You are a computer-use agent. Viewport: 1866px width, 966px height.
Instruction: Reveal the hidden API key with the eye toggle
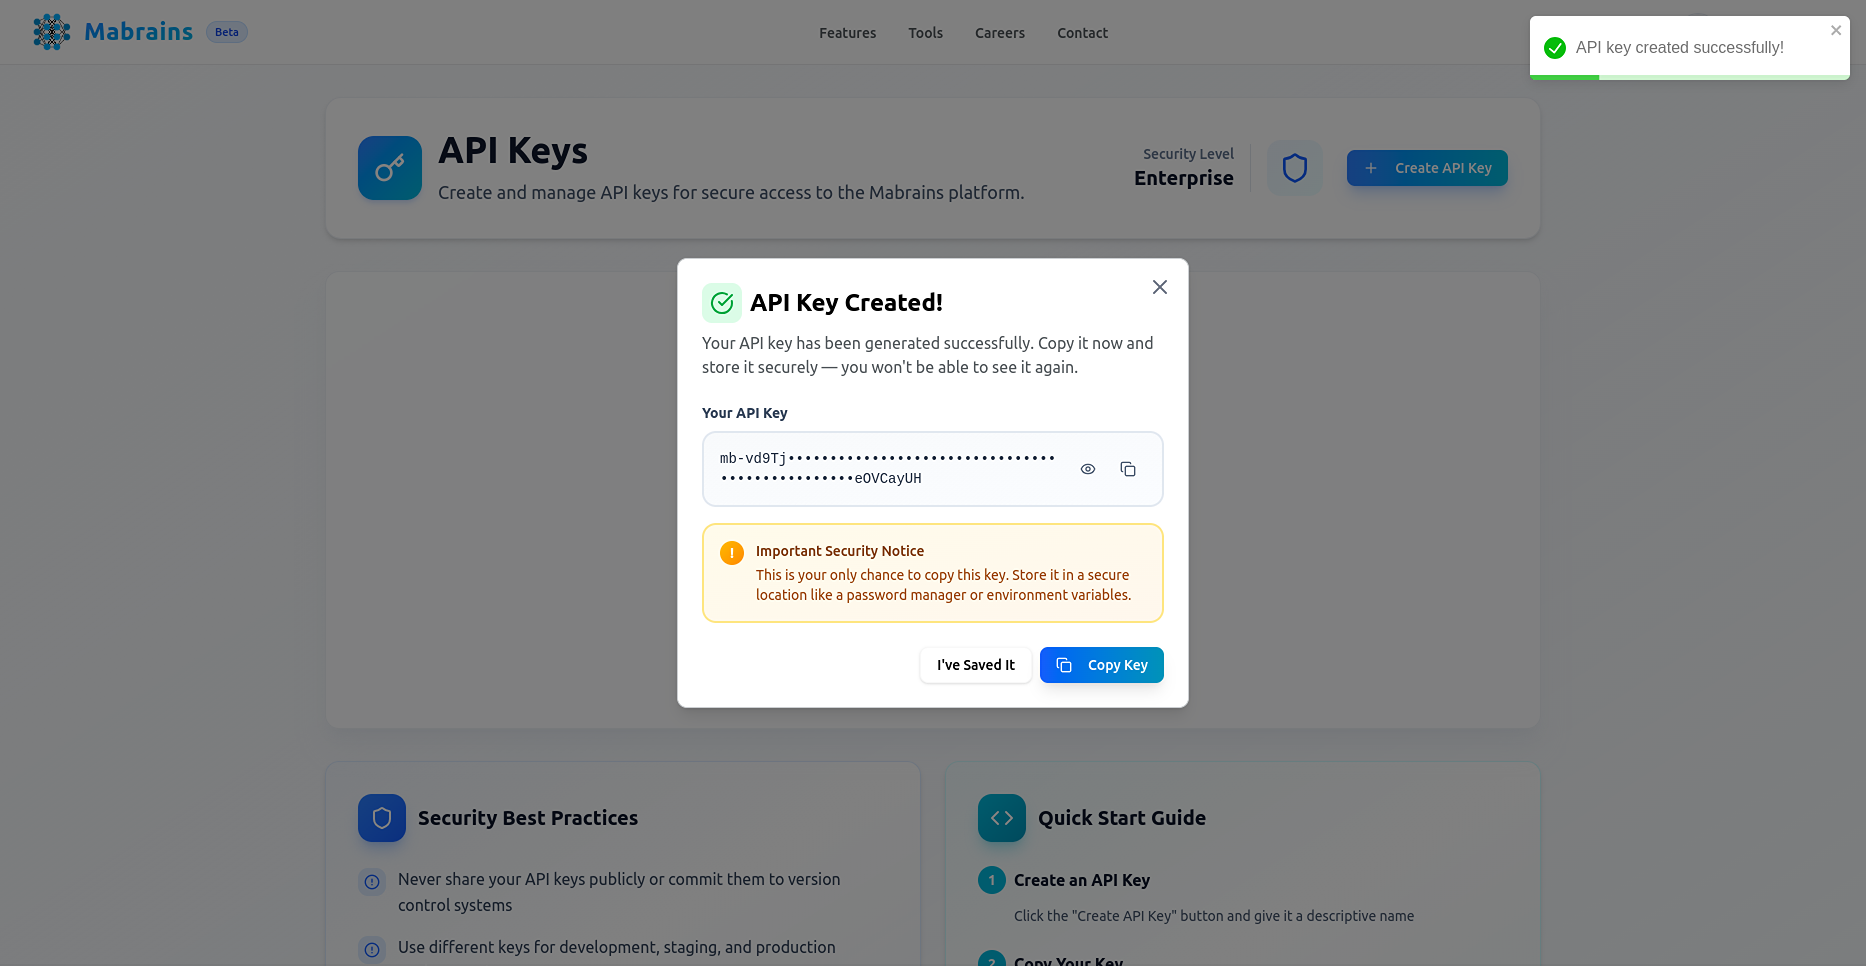1088,468
